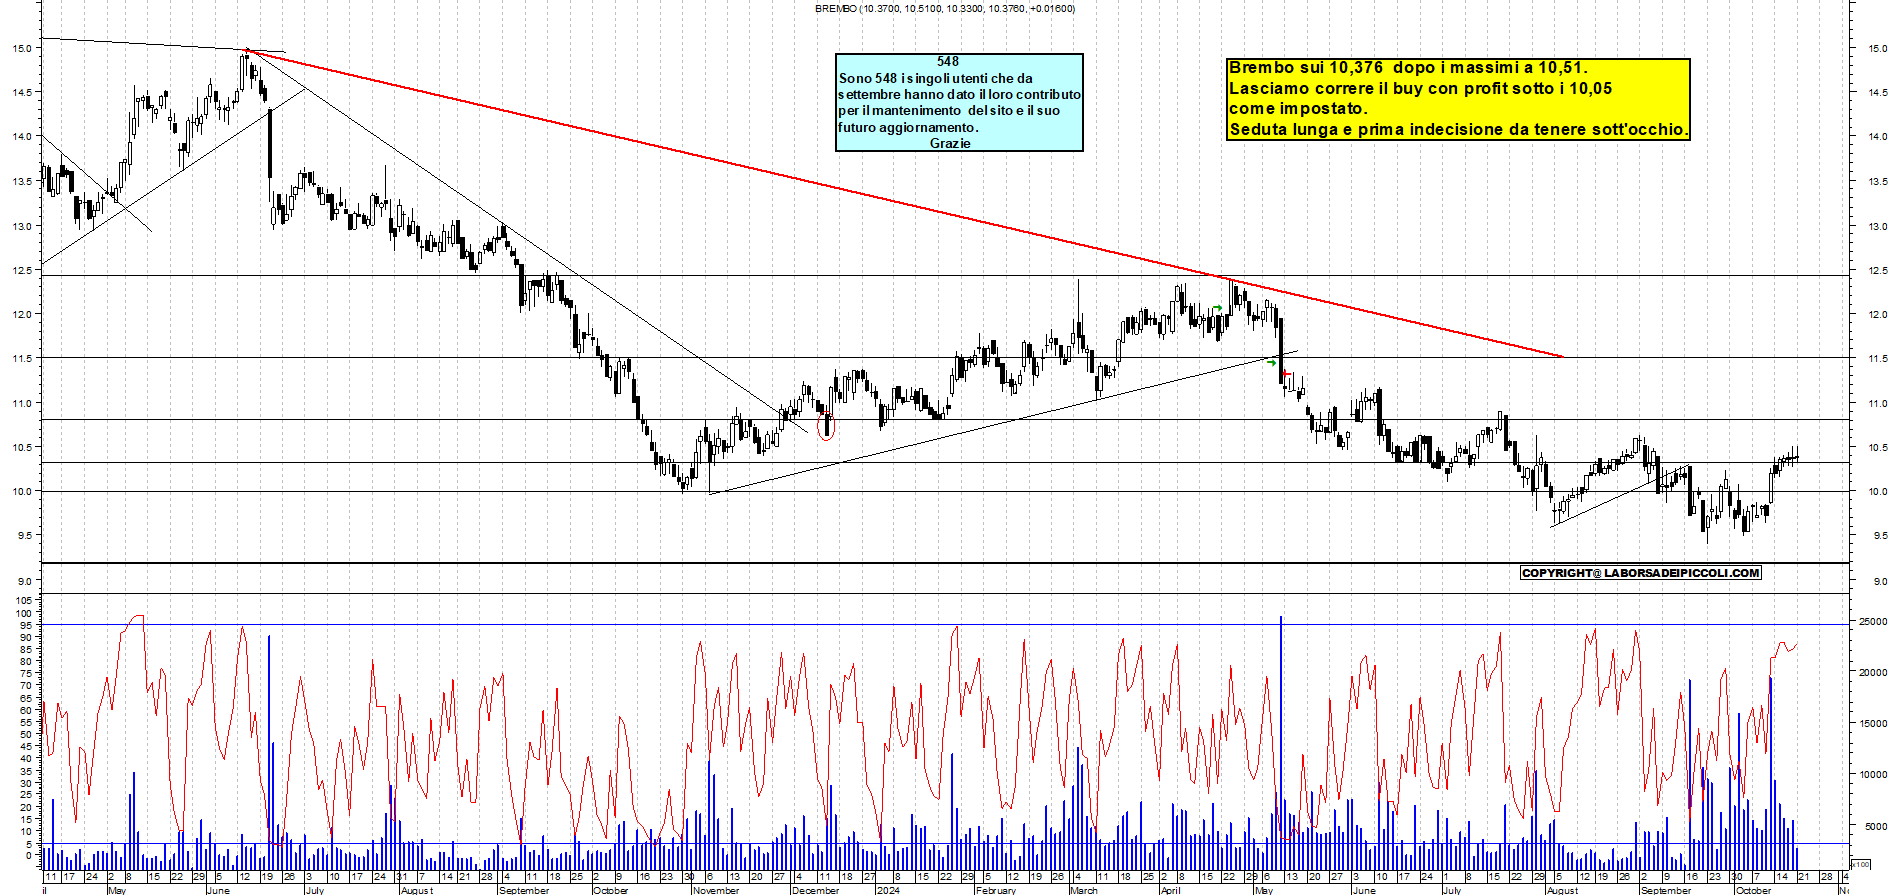1890x895 pixels.
Task: Click the 14.0 label on the right price axis
Action: tap(1877, 137)
